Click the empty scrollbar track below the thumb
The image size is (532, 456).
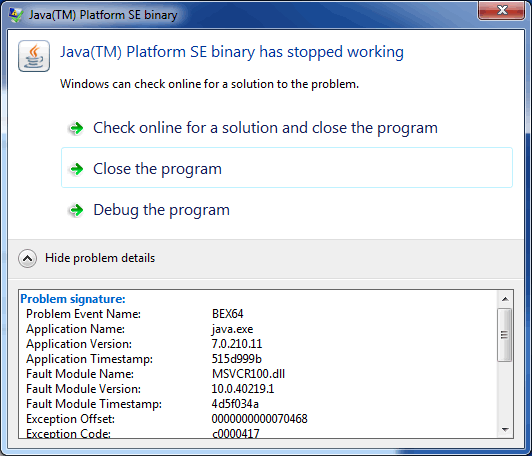(505, 392)
